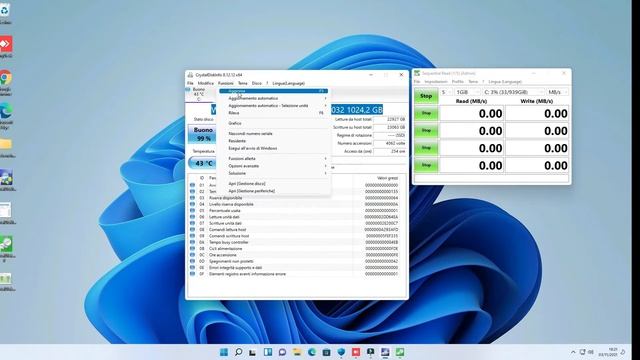The image size is (640, 360).
Task: Open green CrystalDiskMark icon in taskbar
Action: point(400,352)
